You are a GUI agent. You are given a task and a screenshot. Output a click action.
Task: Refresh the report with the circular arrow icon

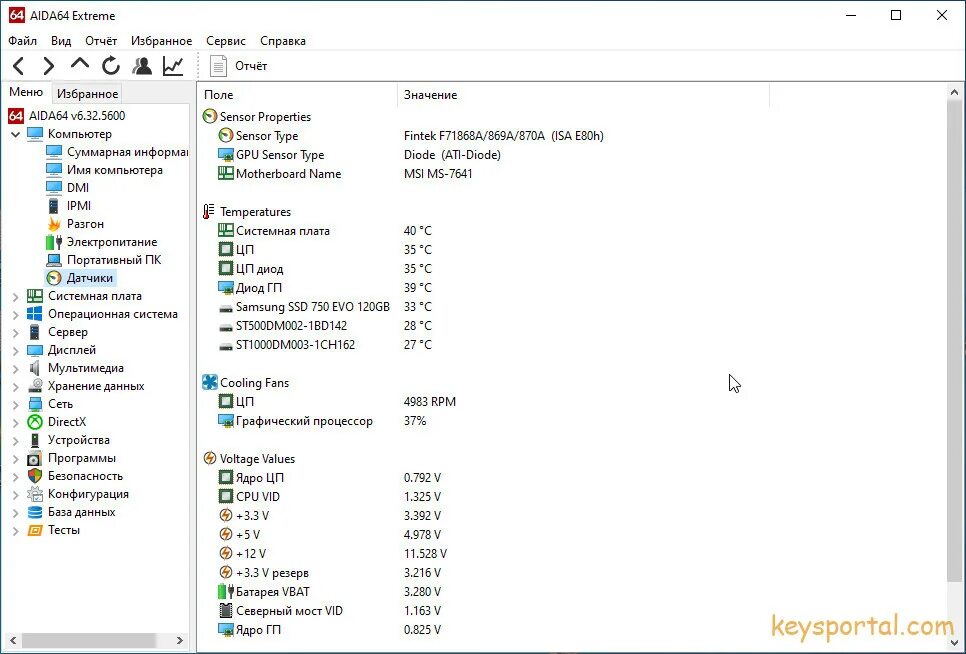click(111, 65)
